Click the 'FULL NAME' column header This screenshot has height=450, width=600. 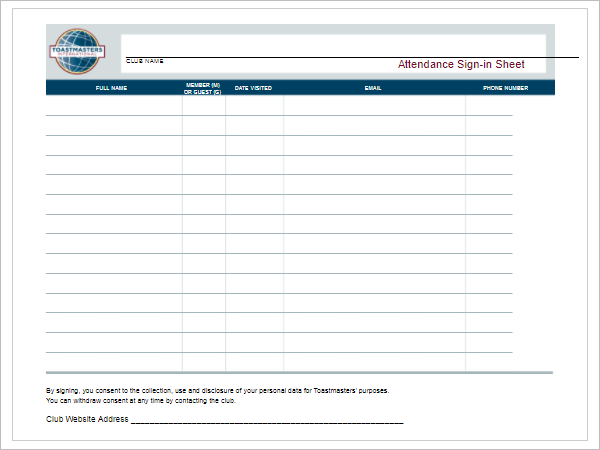(111, 88)
